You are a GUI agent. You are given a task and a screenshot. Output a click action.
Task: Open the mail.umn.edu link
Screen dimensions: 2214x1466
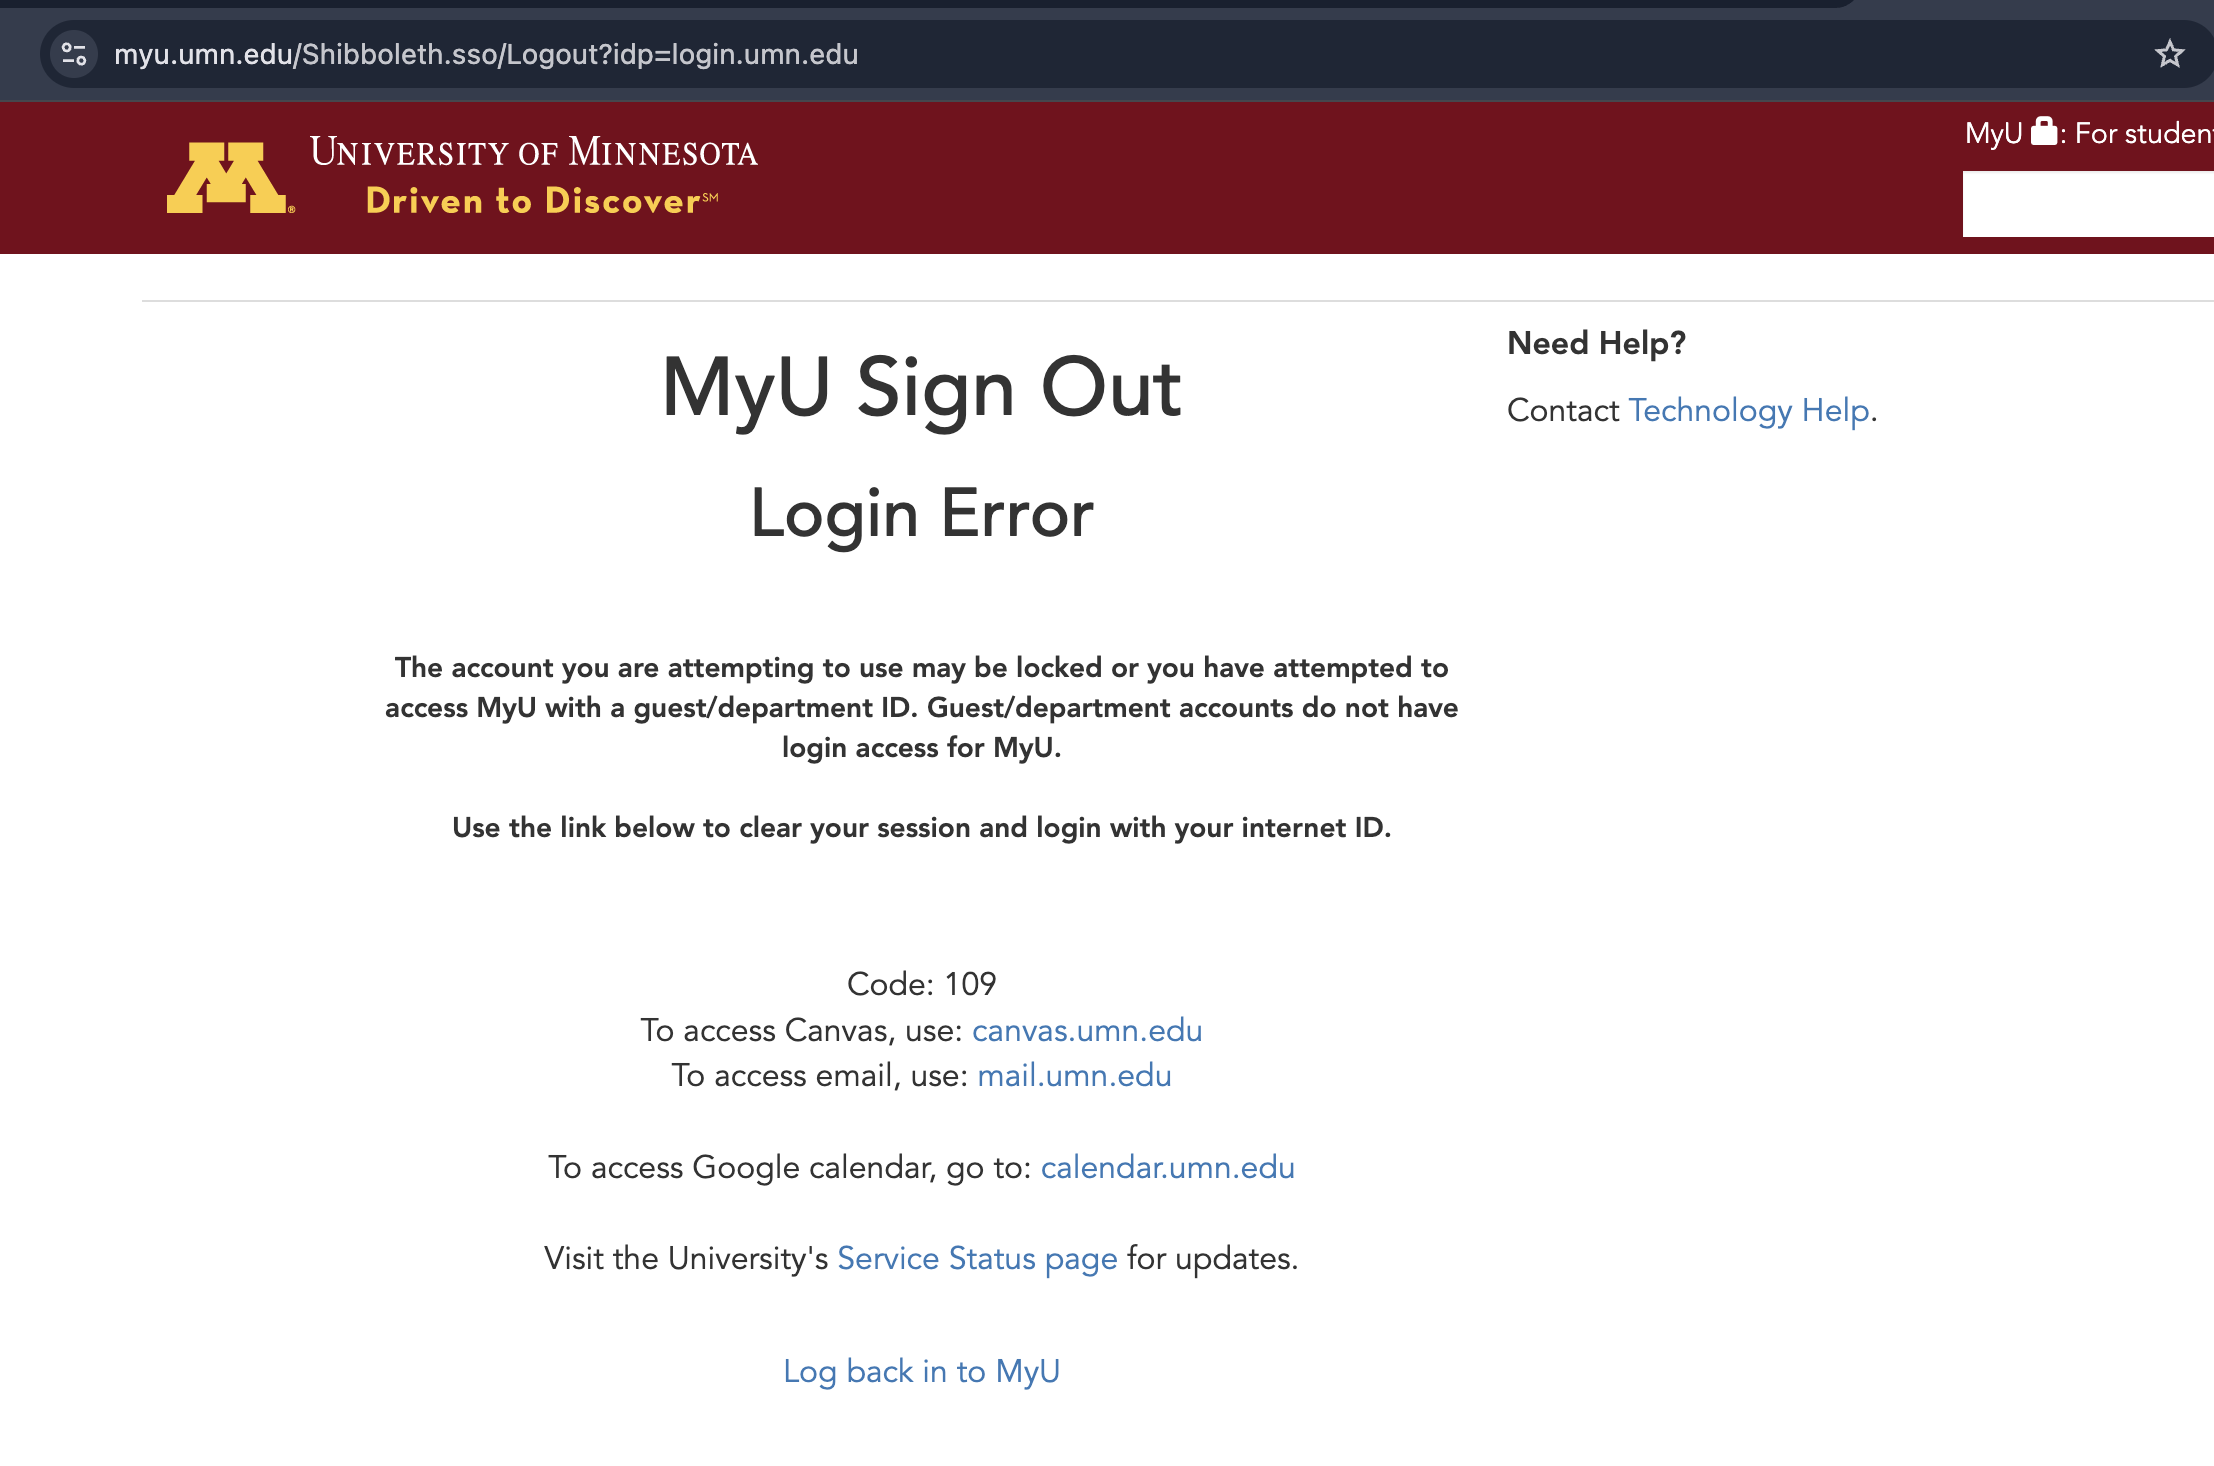(x=1074, y=1075)
